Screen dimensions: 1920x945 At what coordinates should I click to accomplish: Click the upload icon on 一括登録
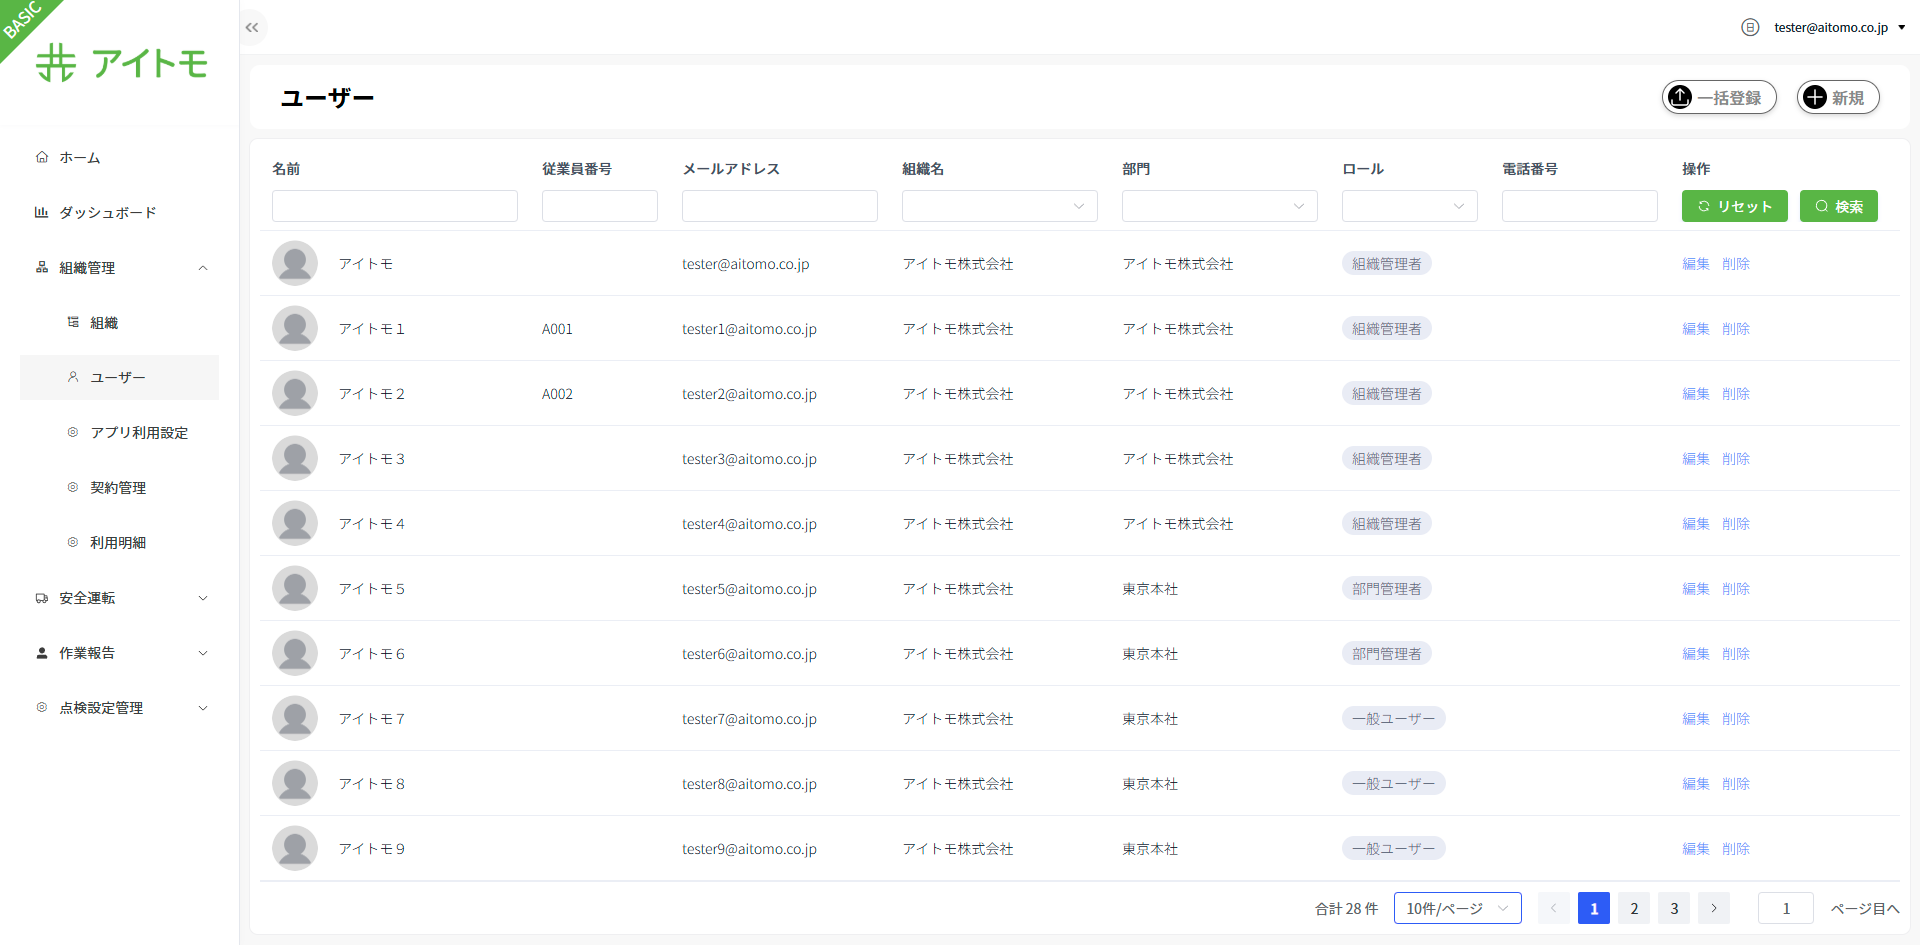click(1680, 97)
